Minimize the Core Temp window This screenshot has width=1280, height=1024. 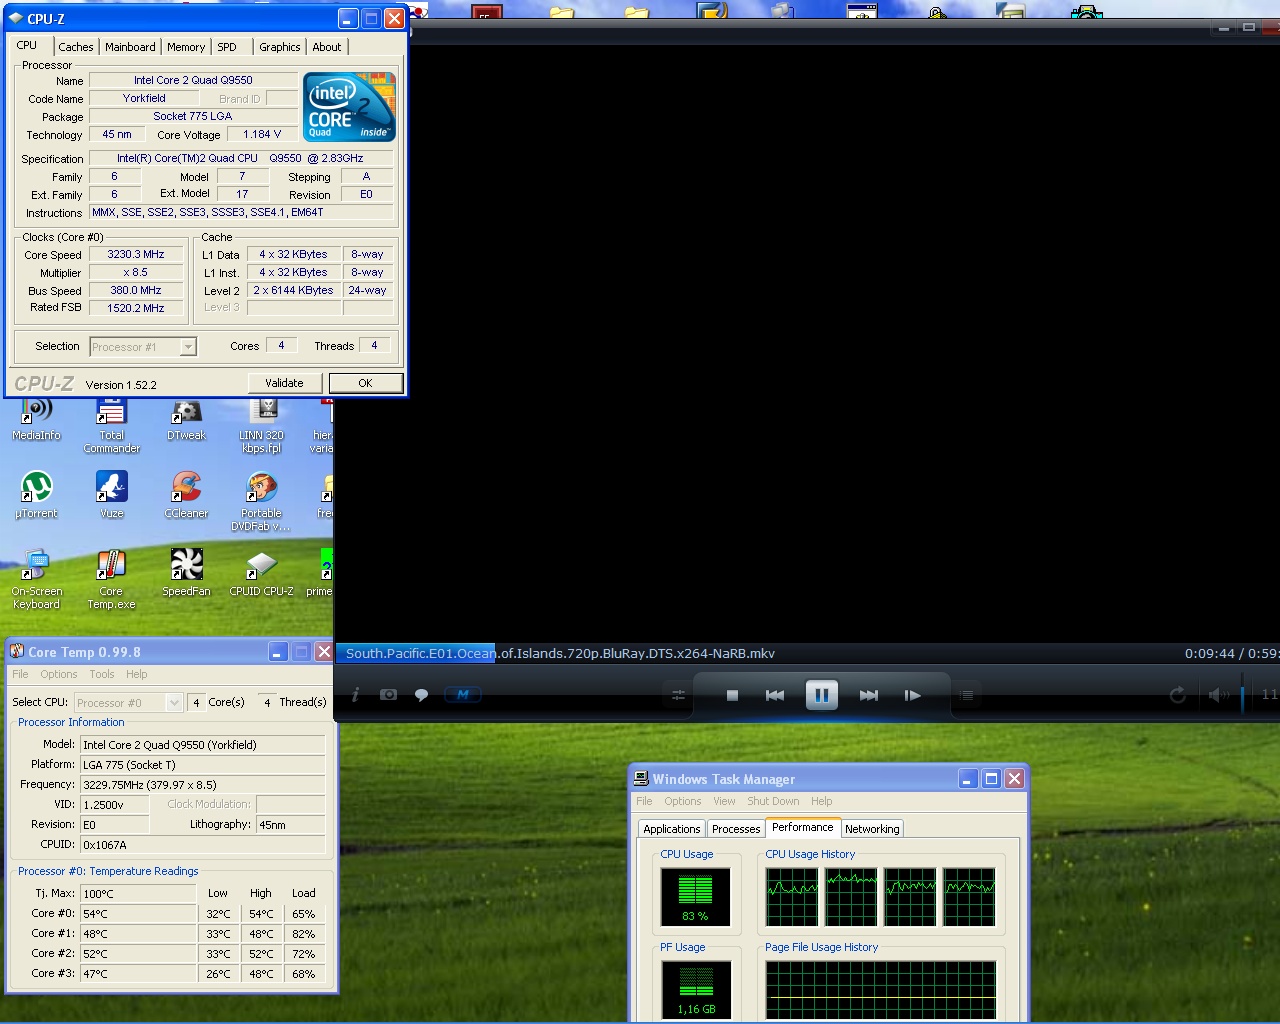[278, 652]
